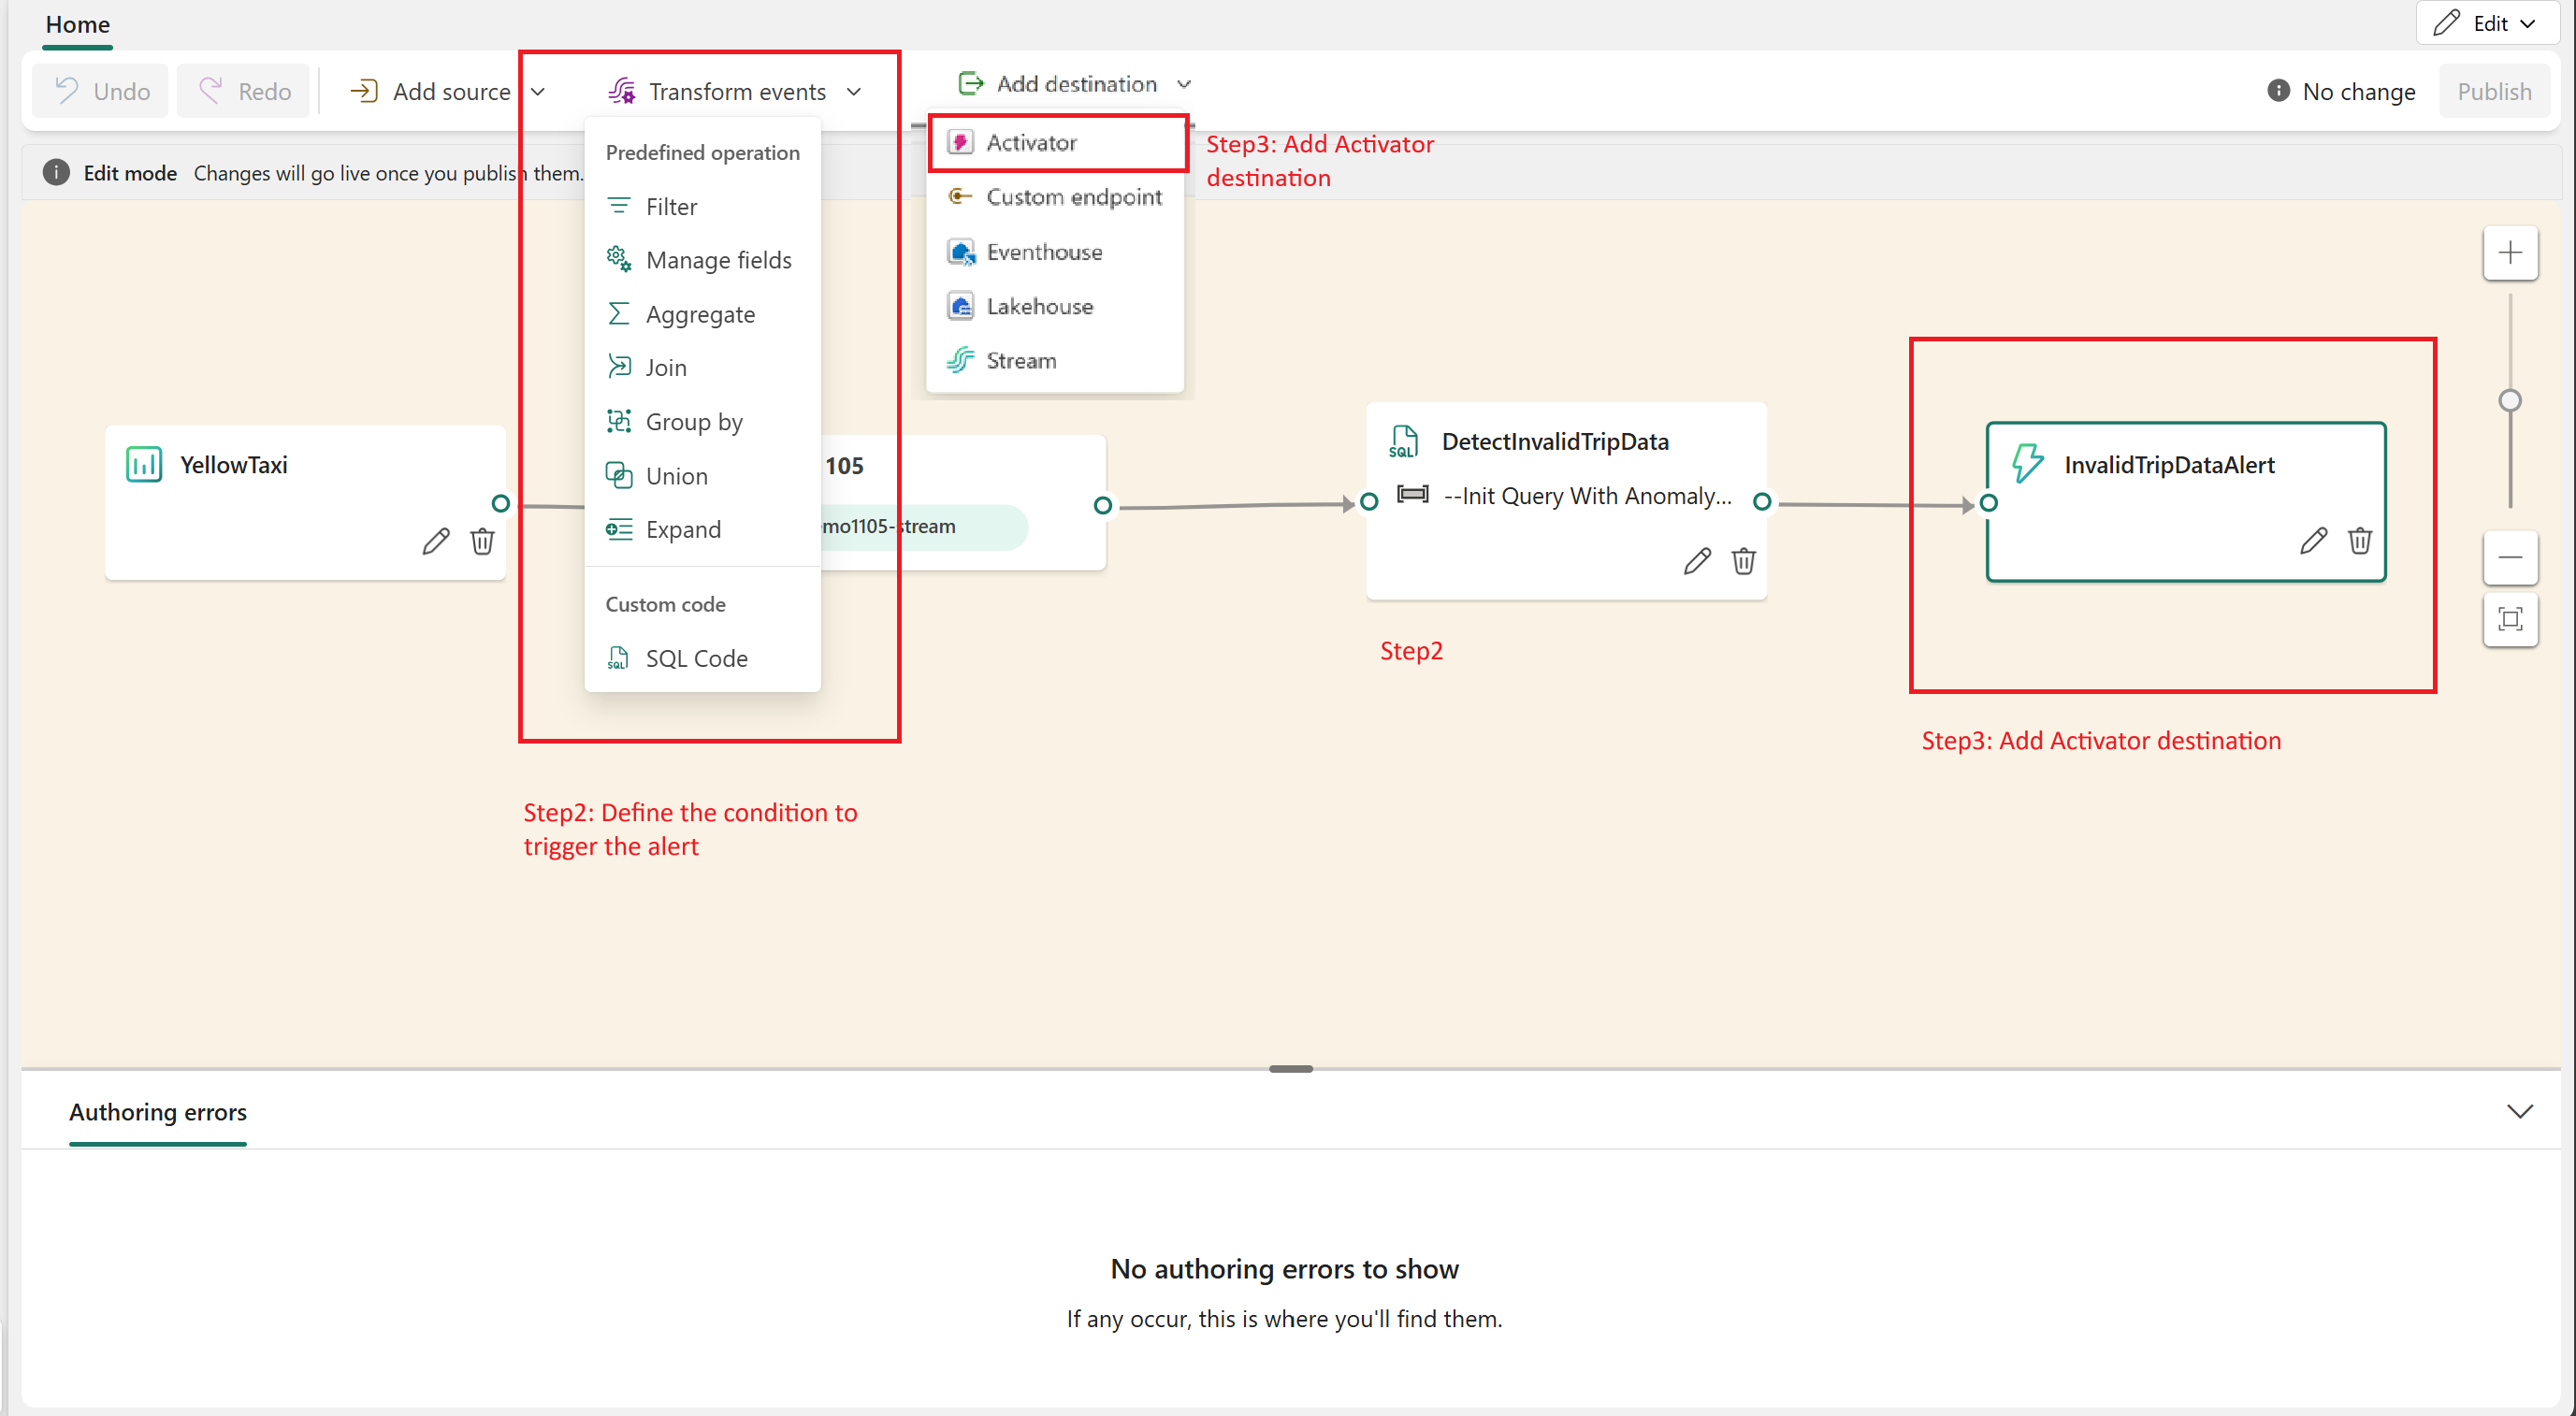Select the Aggregate operation
Screen dimensions: 2576x1416
(700, 314)
